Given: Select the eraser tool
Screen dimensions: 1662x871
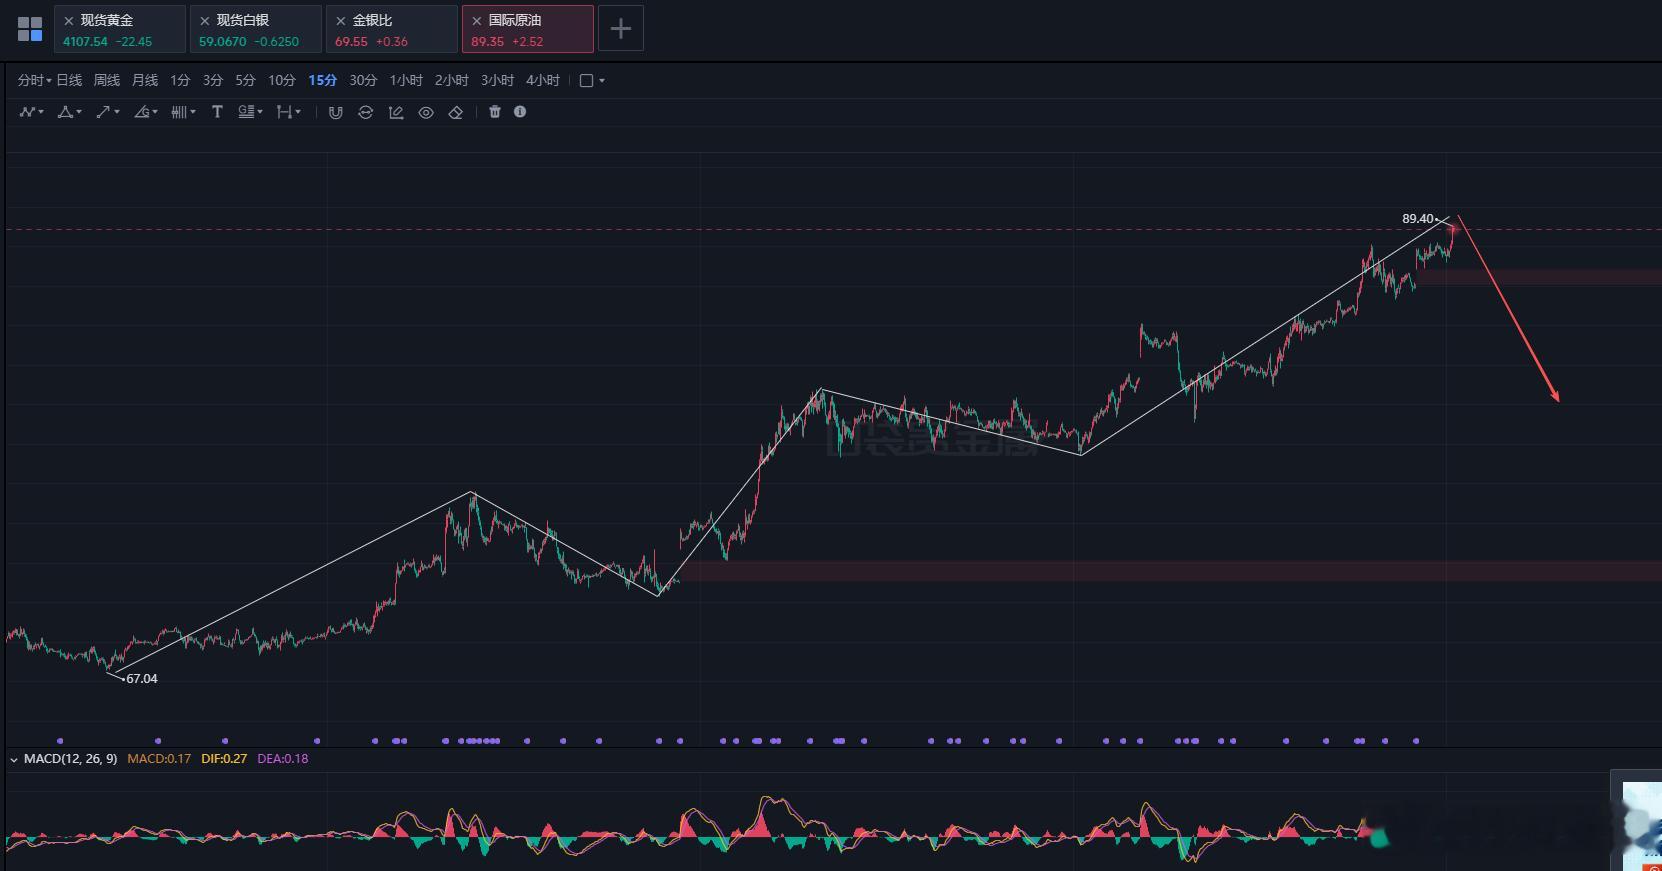Looking at the screenshot, I should click(456, 112).
